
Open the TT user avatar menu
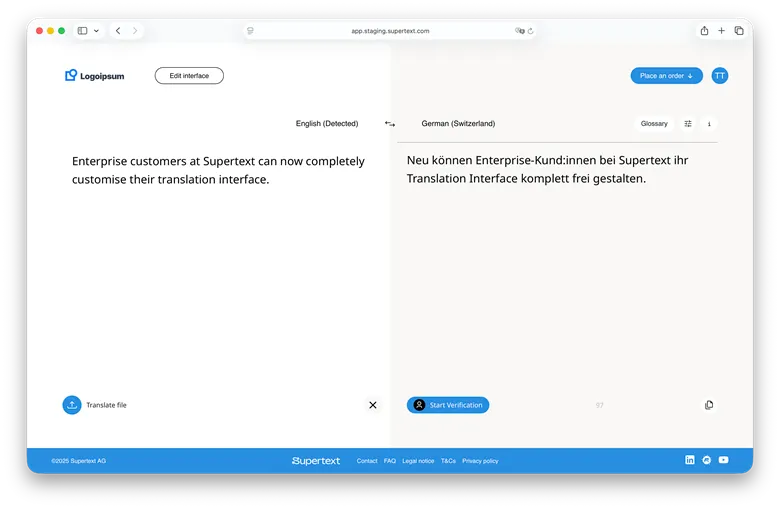(719, 76)
